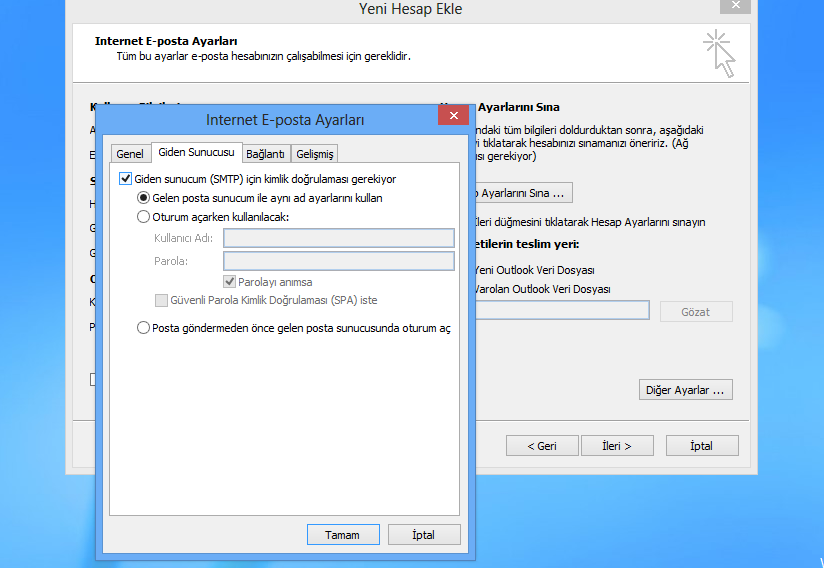Click the Gözat browse button

[695, 312]
